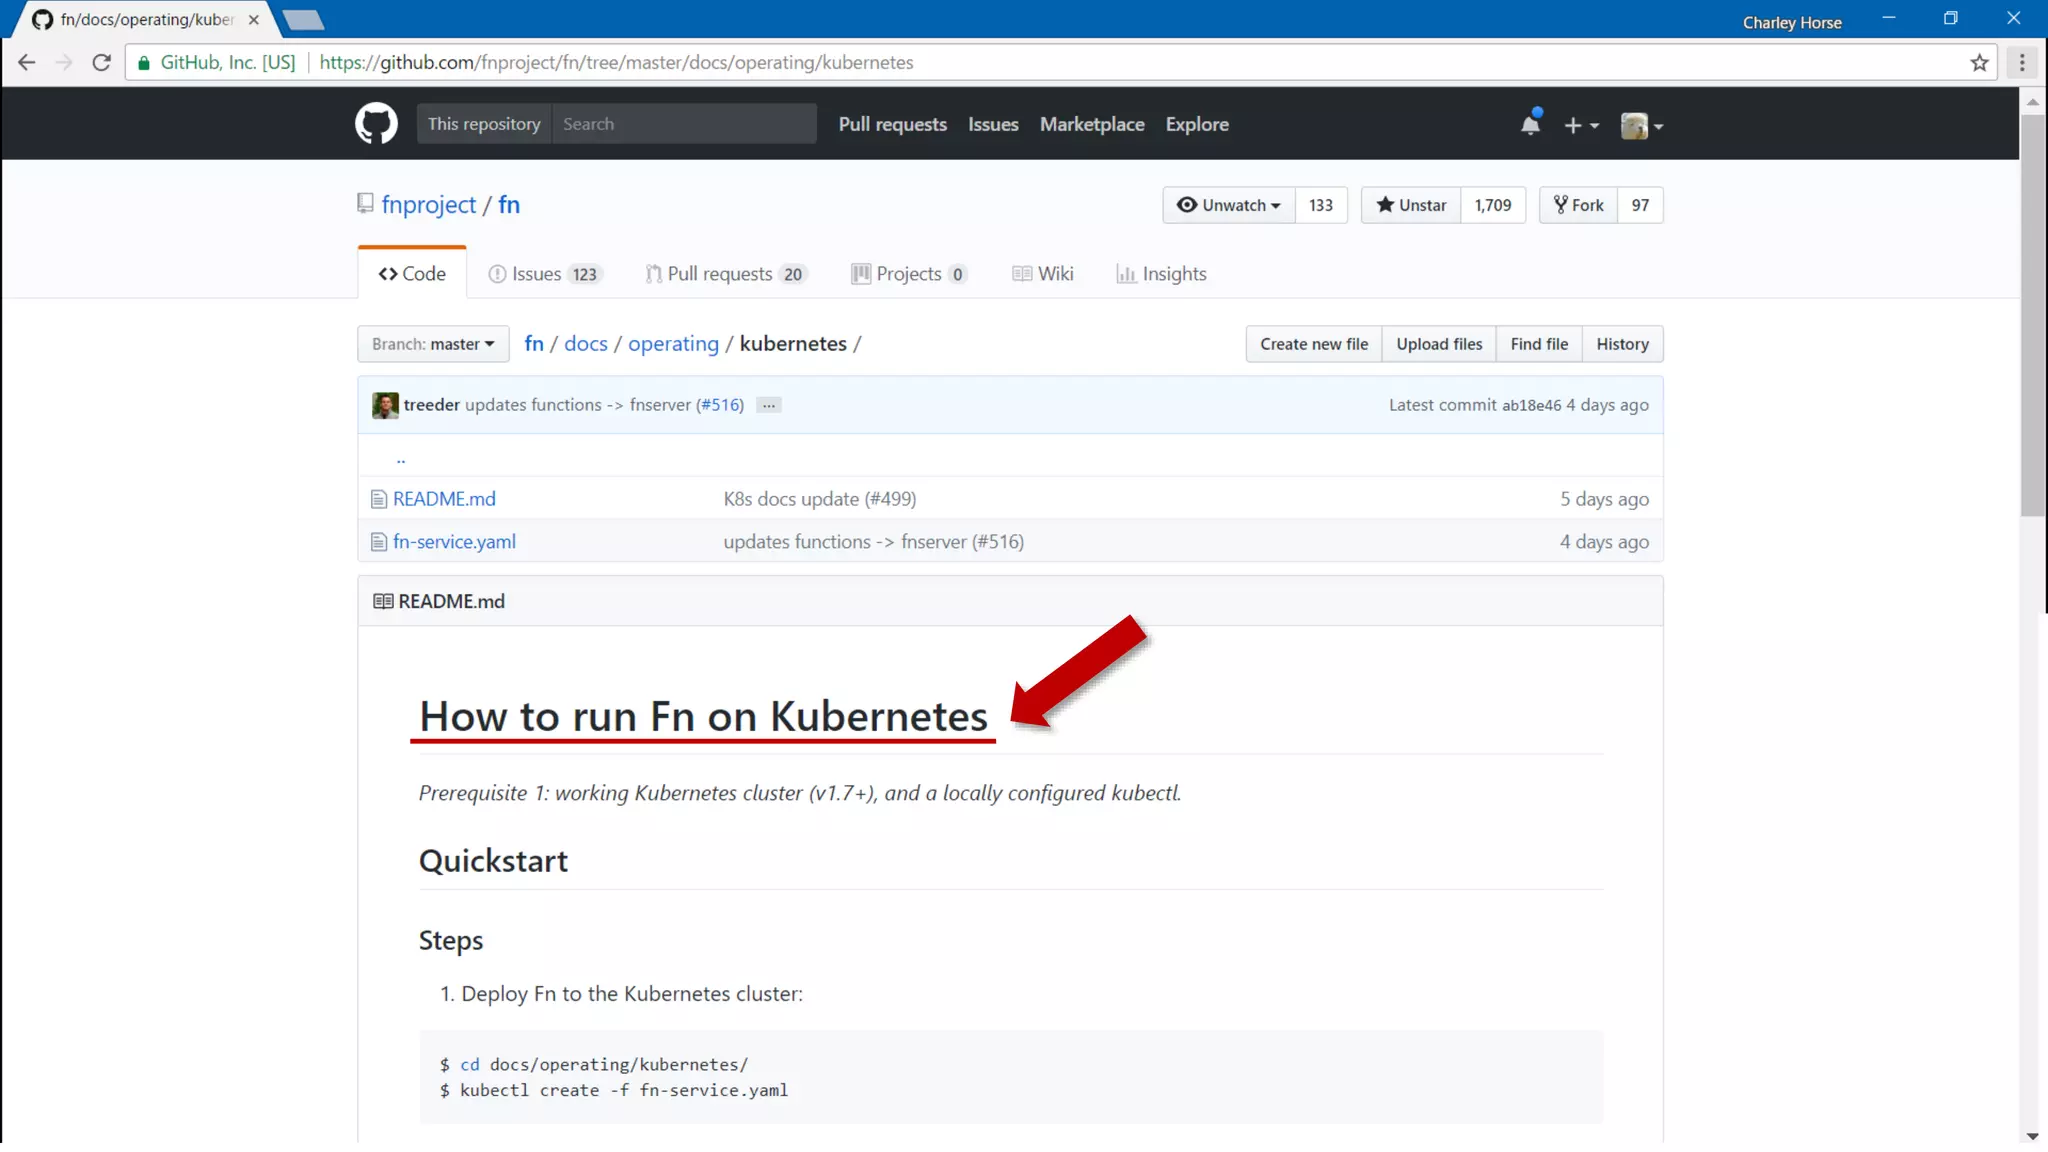Unstar the fn repository
Screen dimensions: 2048x1152
(x=1411, y=205)
